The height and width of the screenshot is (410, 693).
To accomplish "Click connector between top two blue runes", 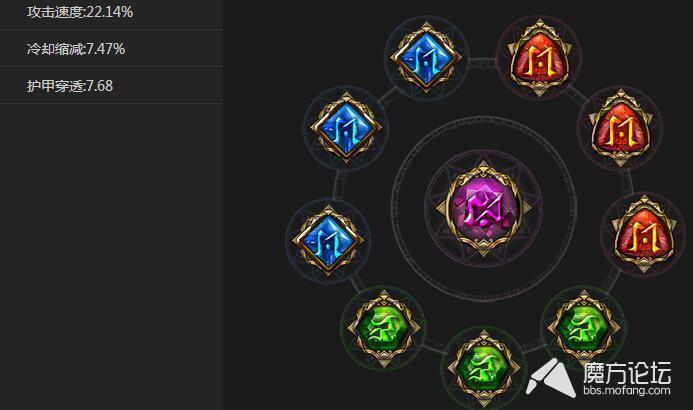I will (x=388, y=95).
